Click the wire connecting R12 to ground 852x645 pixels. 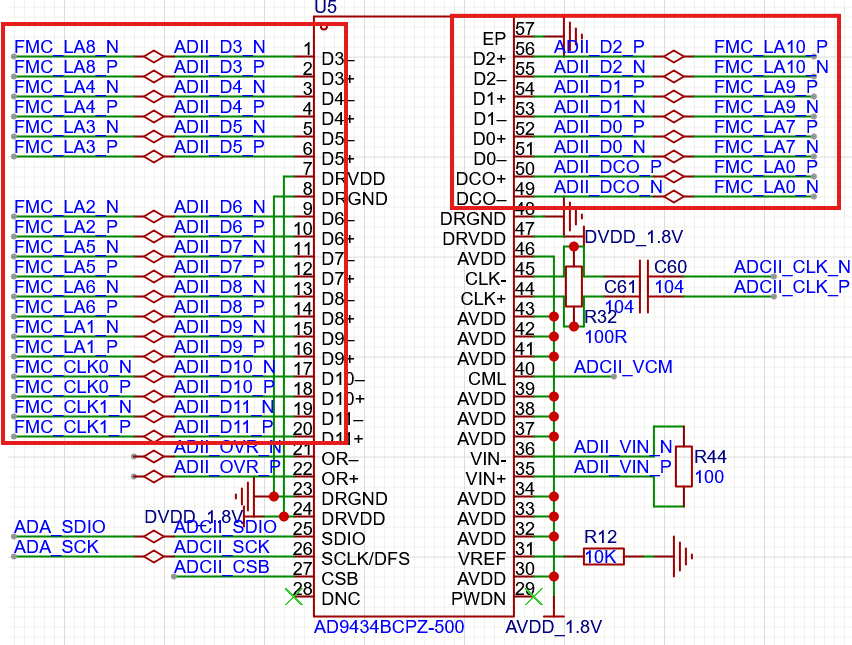[x=648, y=556]
